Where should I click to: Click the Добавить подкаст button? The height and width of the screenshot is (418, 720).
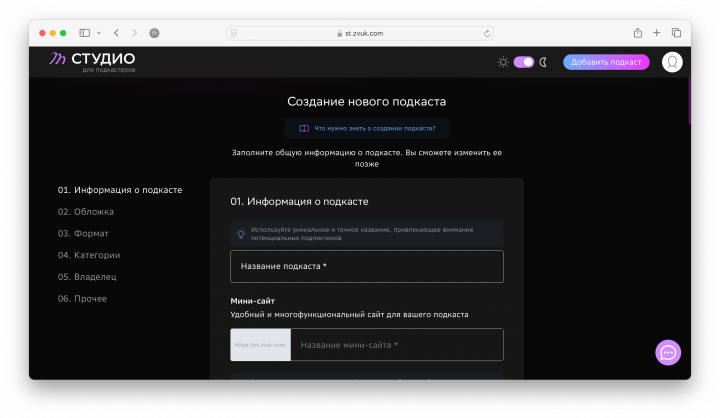pos(606,62)
